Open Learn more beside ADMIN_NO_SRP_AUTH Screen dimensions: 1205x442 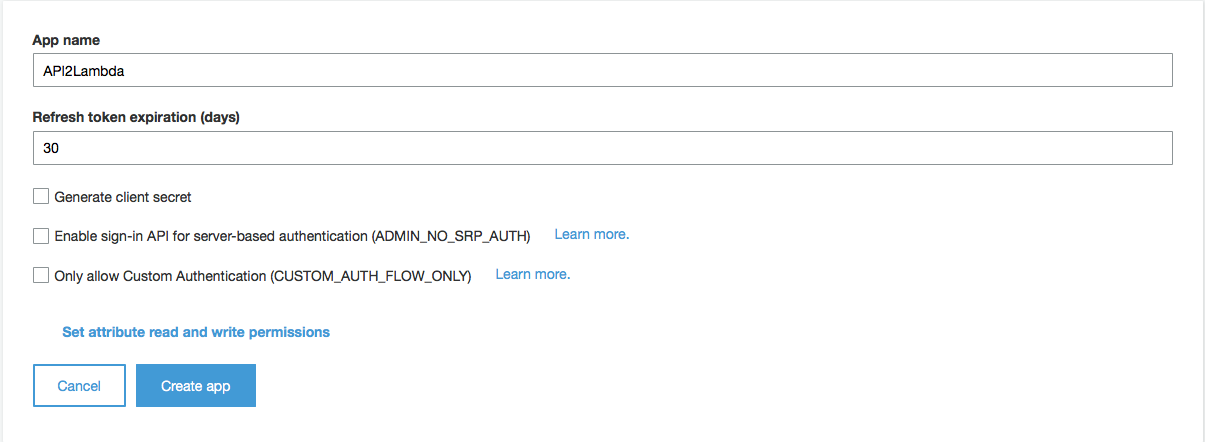592,235
